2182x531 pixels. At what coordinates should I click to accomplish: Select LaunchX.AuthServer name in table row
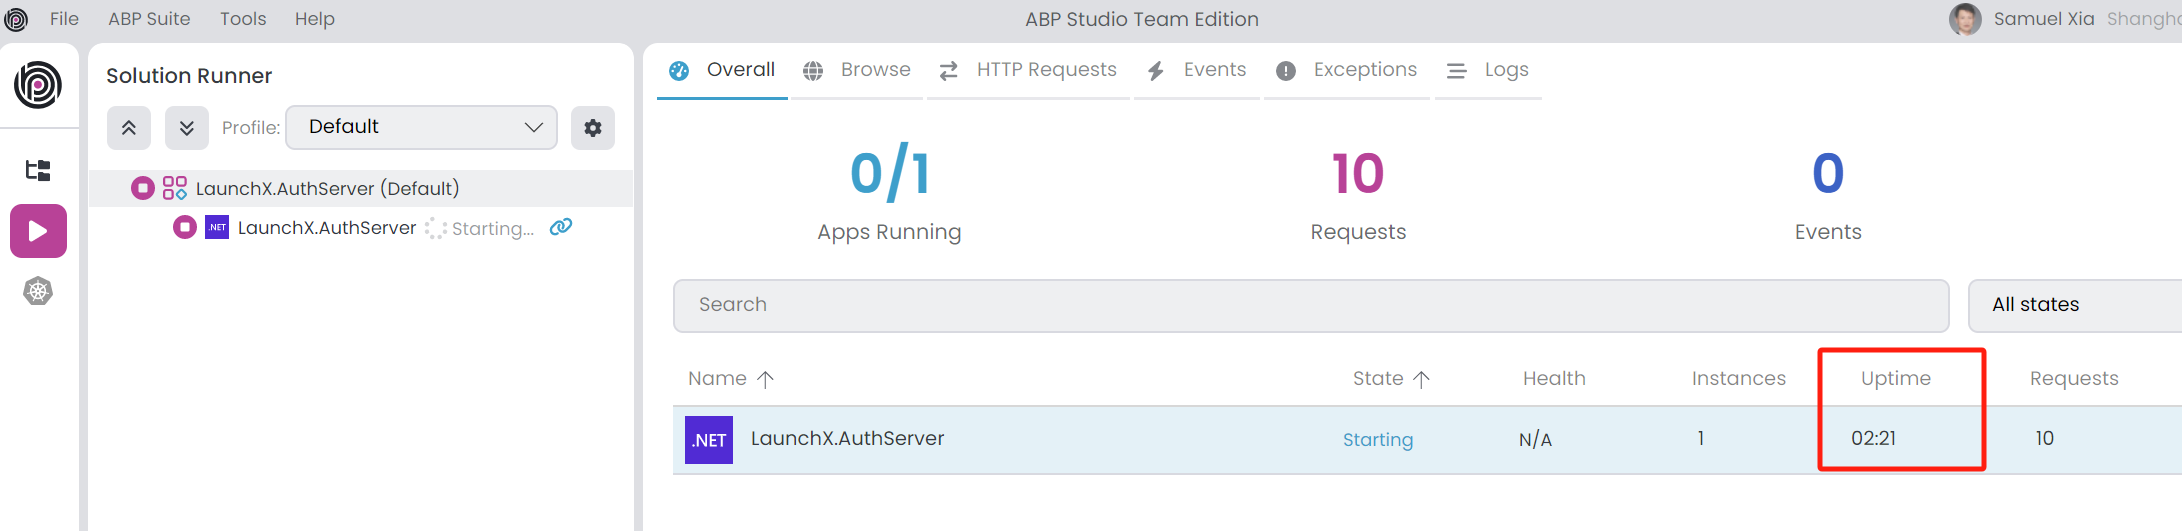pyautogui.click(x=847, y=438)
